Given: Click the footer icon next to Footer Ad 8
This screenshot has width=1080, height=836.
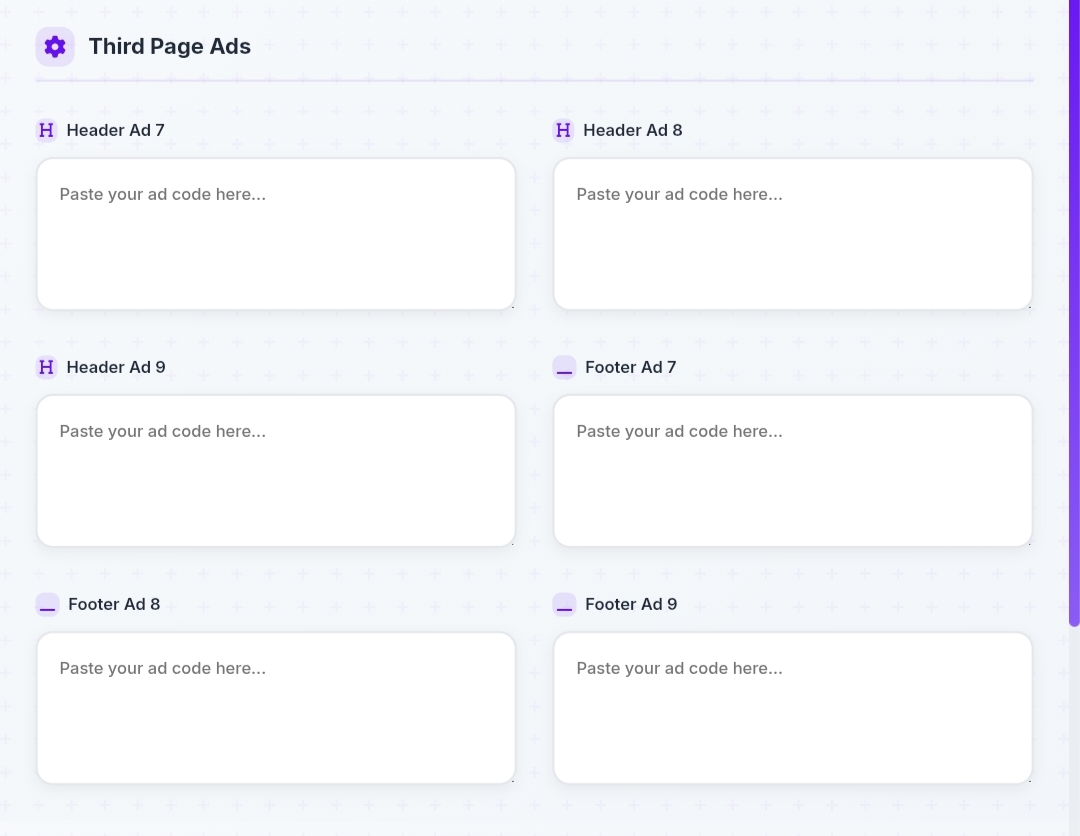Looking at the screenshot, I should pos(47,605).
